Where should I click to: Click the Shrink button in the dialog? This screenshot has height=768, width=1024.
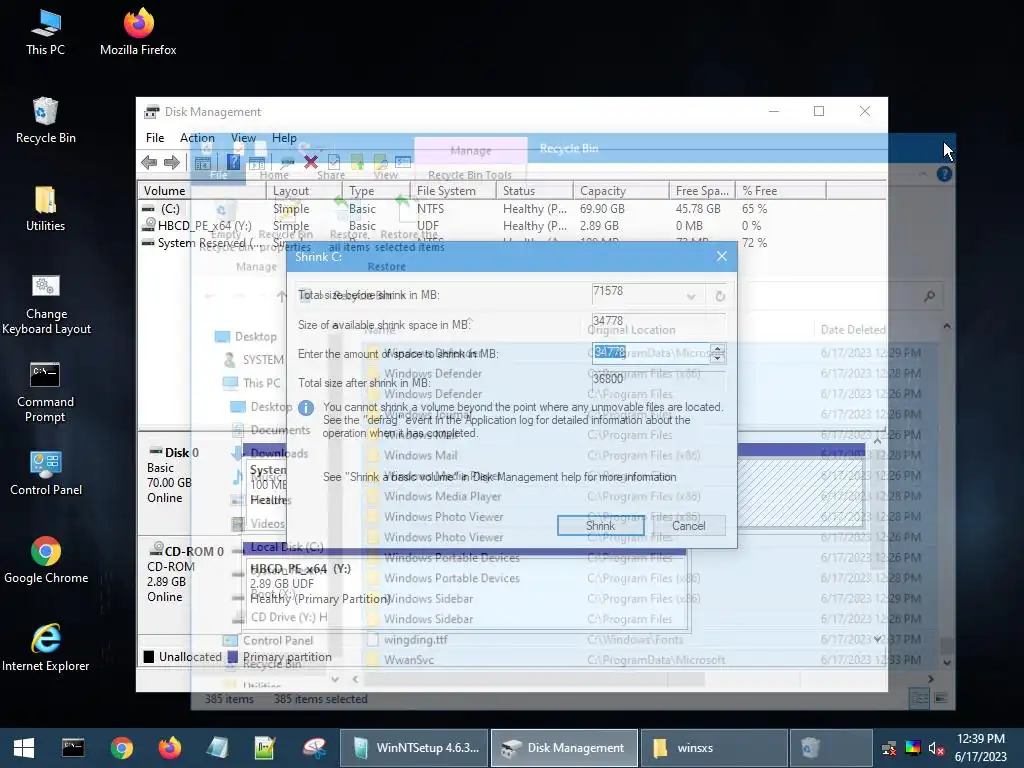601,526
